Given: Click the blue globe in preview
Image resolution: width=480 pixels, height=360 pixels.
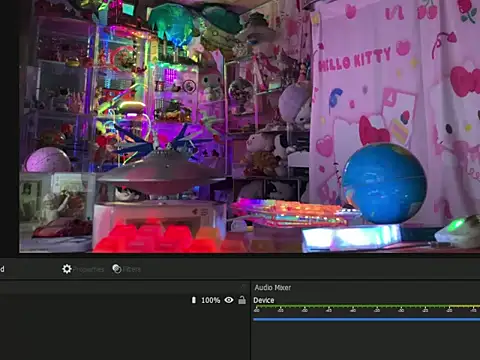Looking at the screenshot, I should (384, 183).
